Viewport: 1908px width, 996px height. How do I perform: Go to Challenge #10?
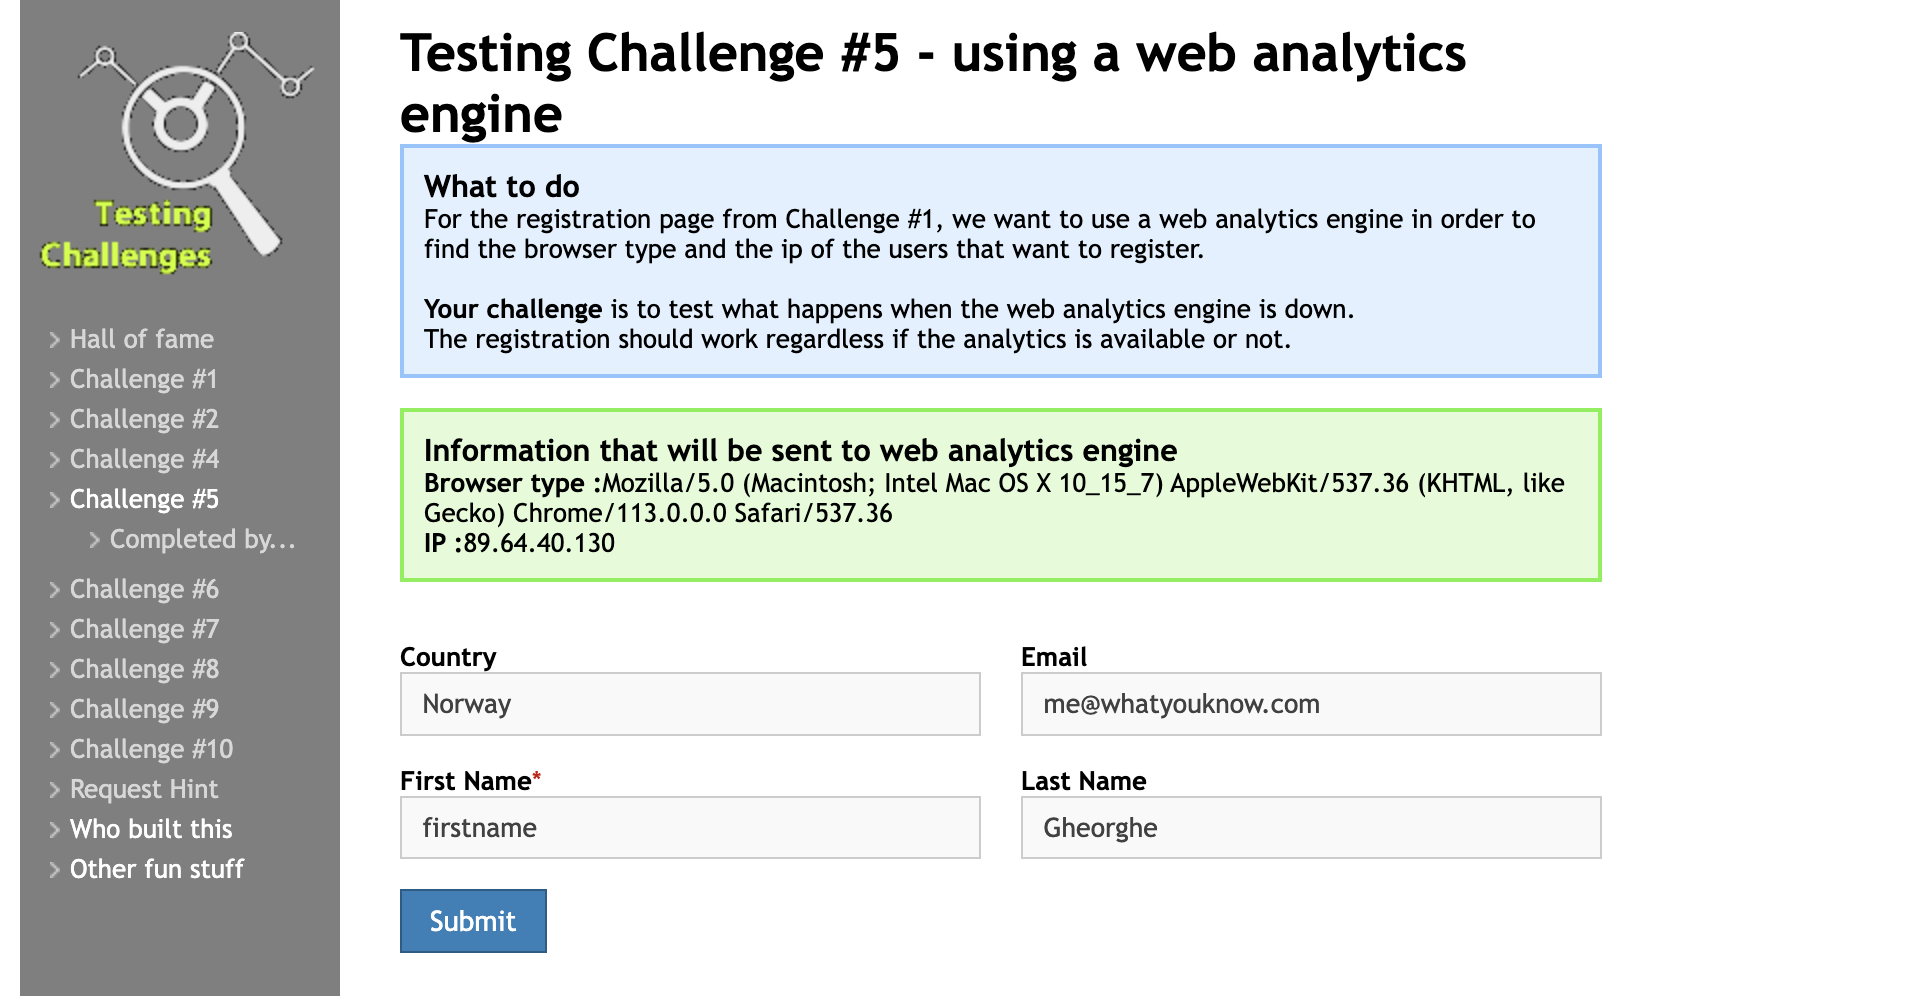tap(151, 749)
